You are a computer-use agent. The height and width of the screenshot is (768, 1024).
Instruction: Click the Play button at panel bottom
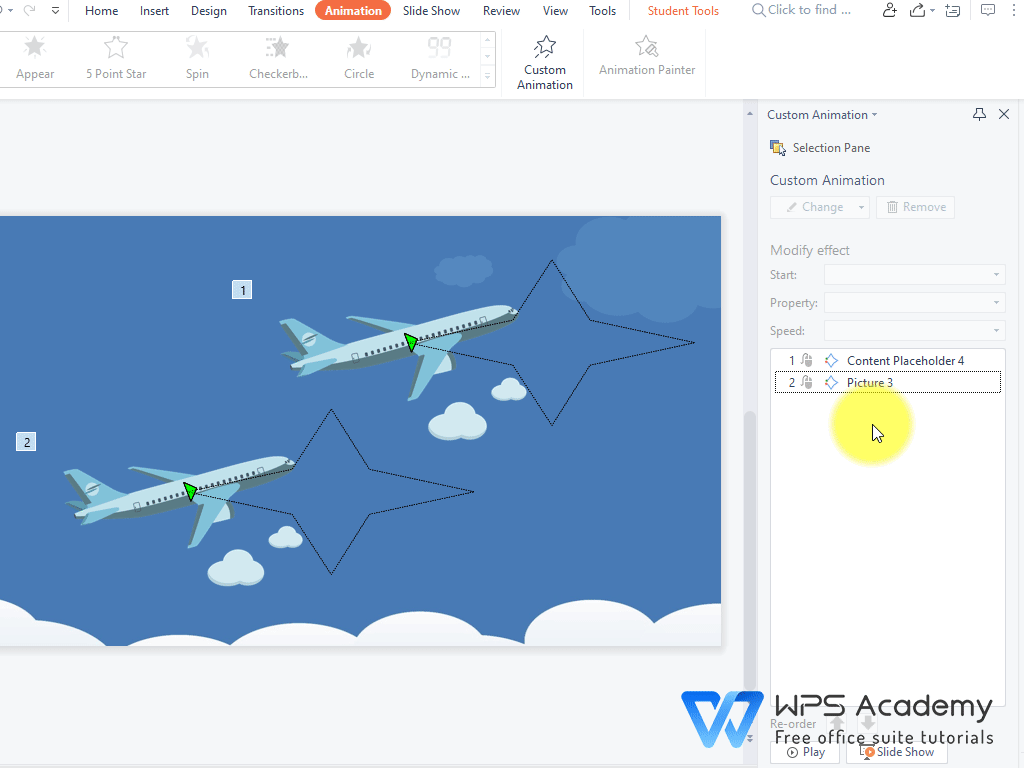pos(805,751)
